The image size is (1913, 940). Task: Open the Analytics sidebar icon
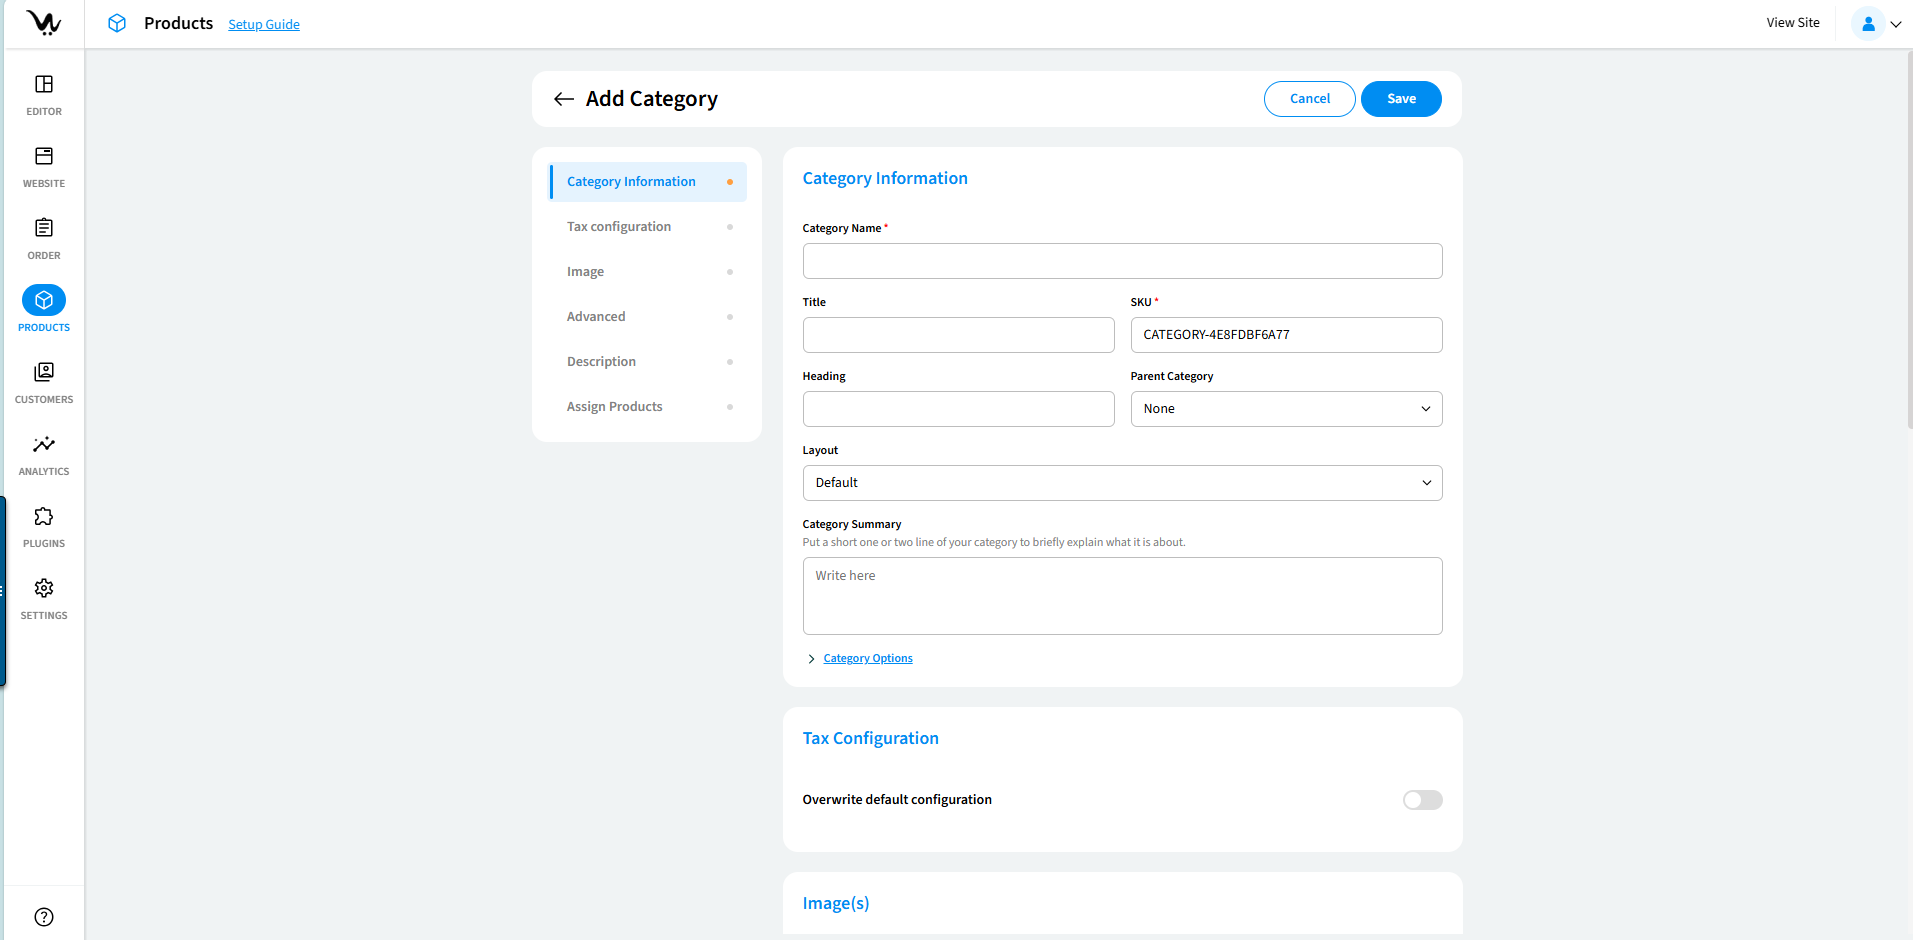pos(44,445)
